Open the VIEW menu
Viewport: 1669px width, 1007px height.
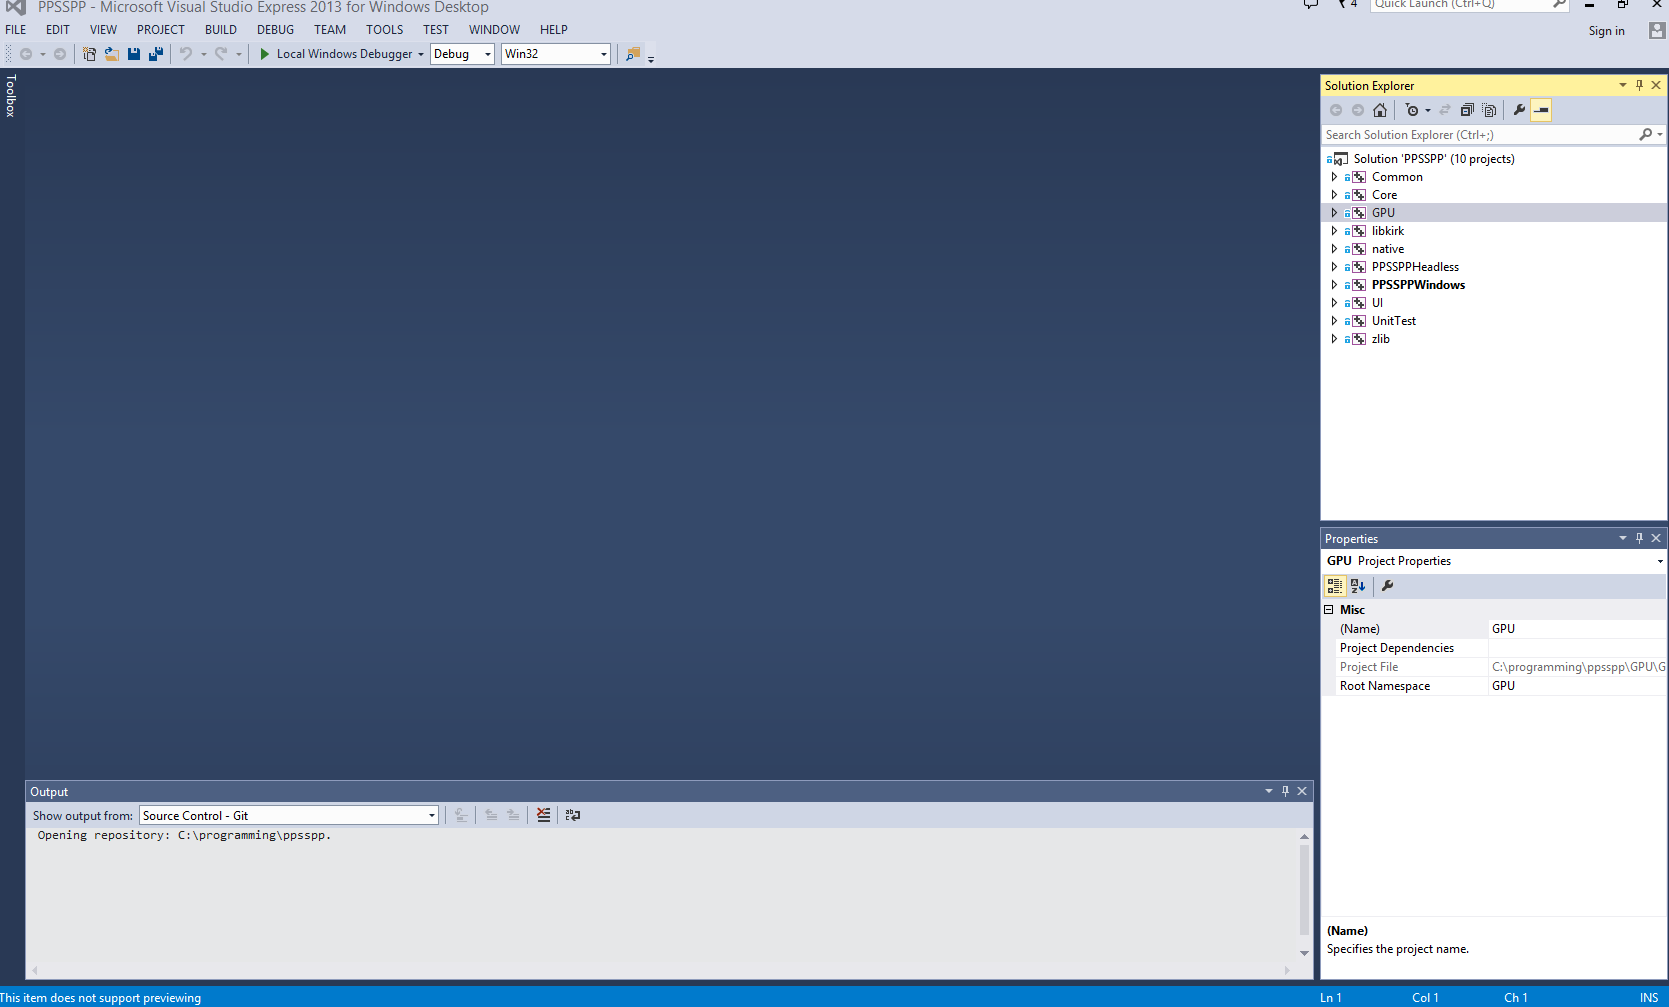point(103,30)
